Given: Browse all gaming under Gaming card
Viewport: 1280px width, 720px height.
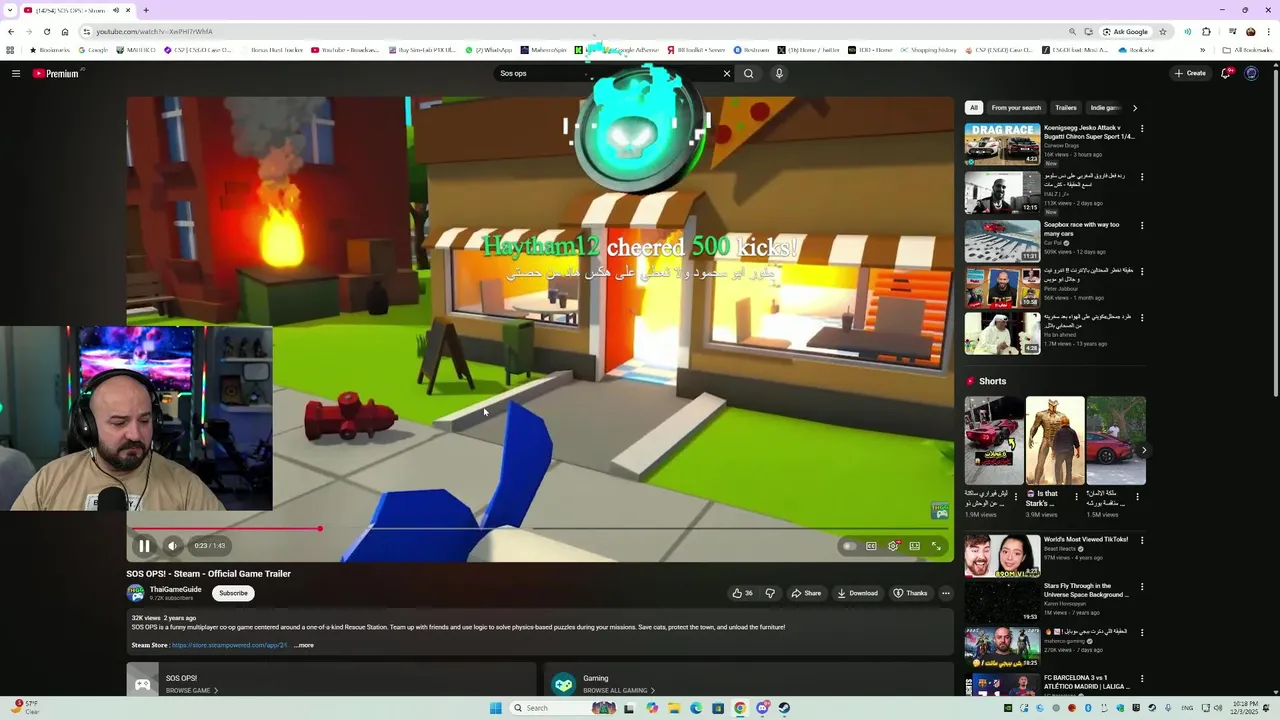Looking at the screenshot, I should 619,691.
